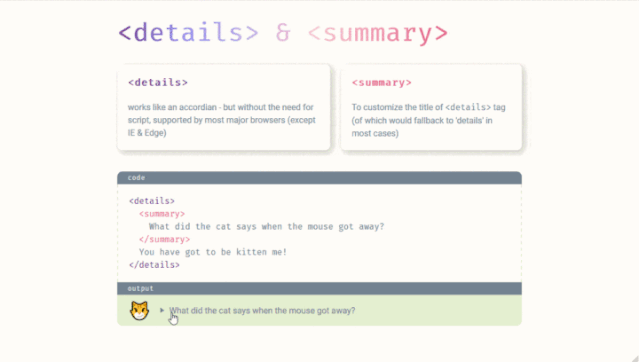
Task: Select the '<details>' card title
Action: click(158, 82)
